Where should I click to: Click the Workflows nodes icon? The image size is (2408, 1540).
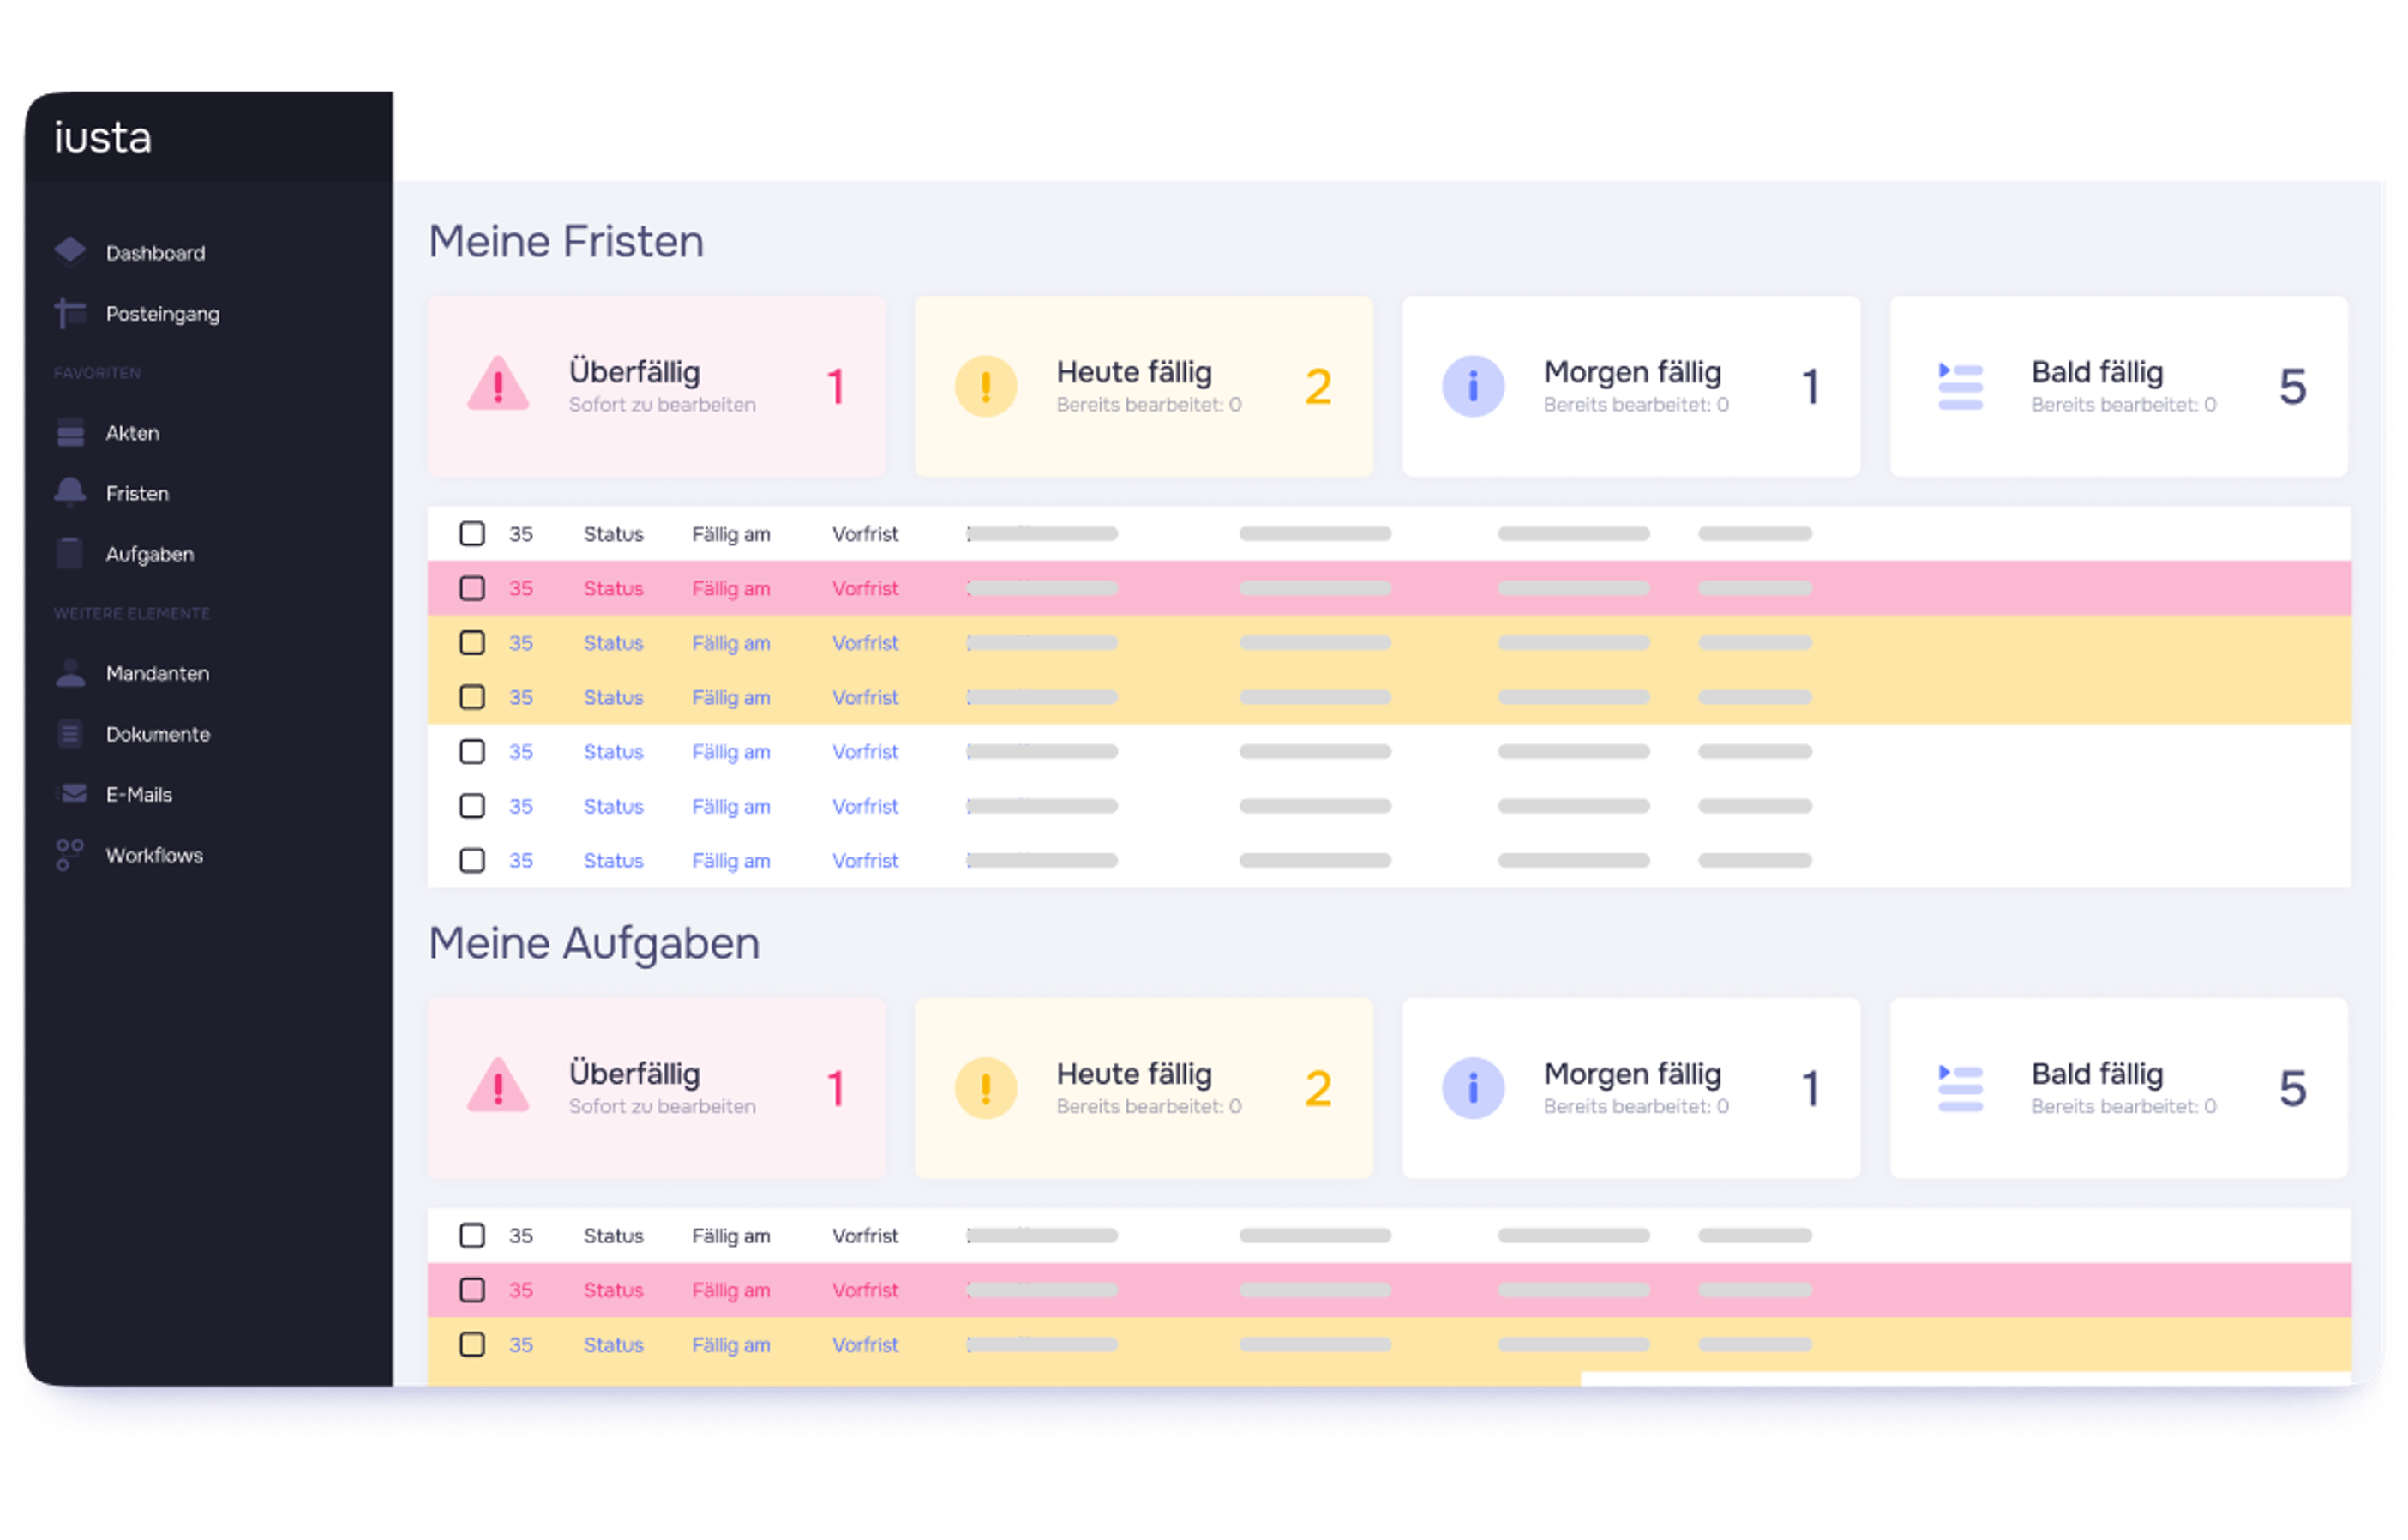(70, 855)
